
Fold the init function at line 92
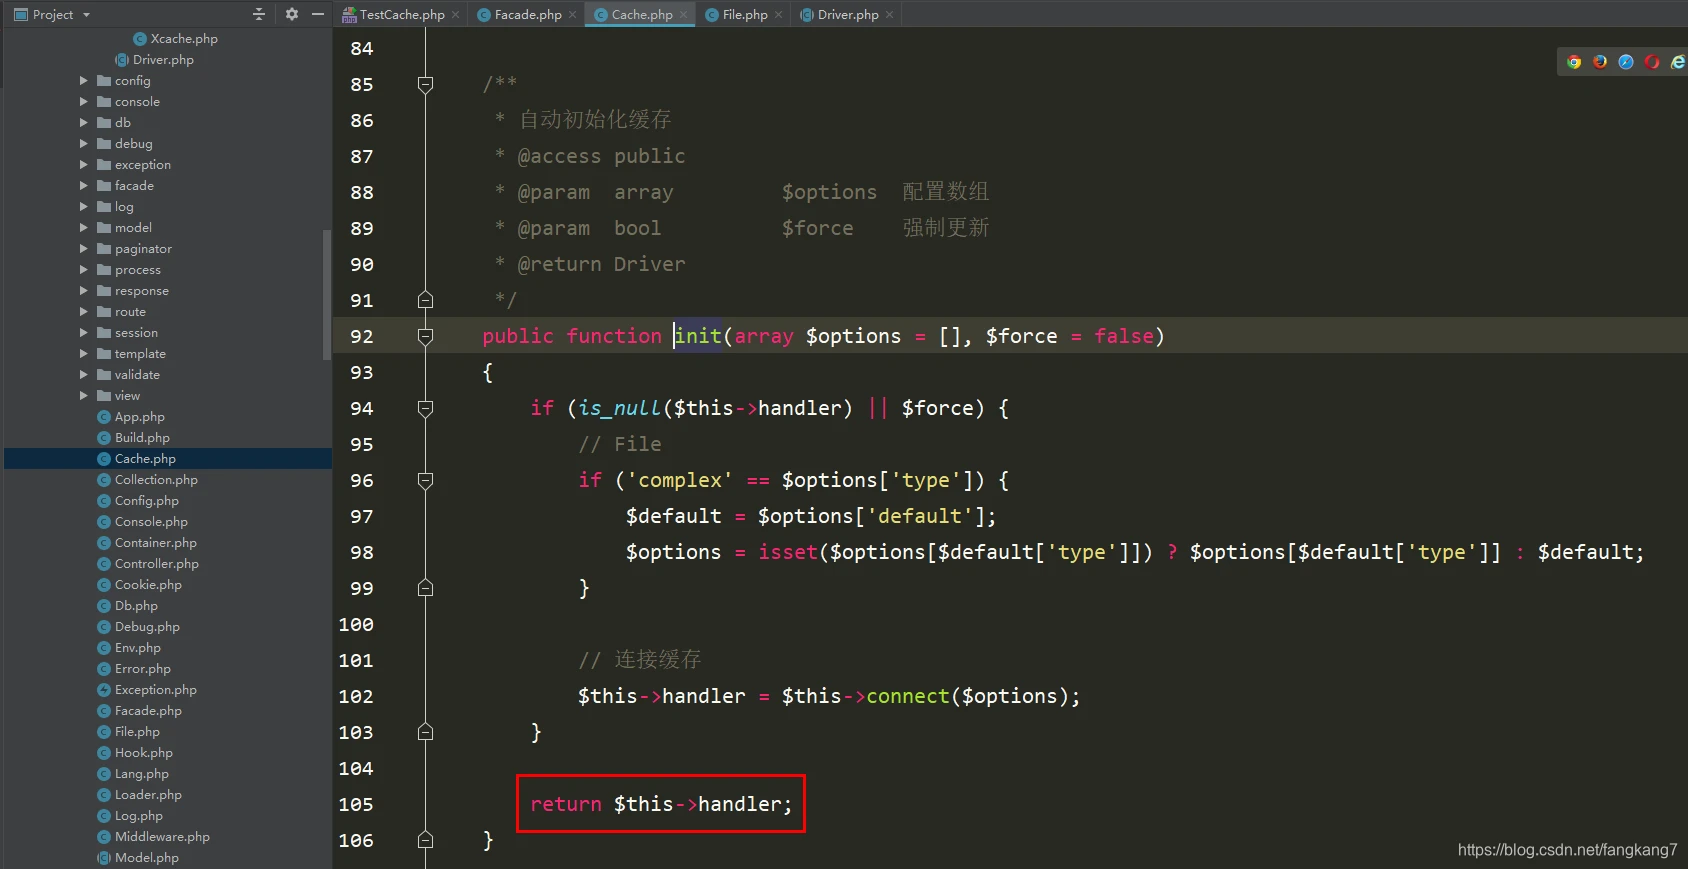425,336
